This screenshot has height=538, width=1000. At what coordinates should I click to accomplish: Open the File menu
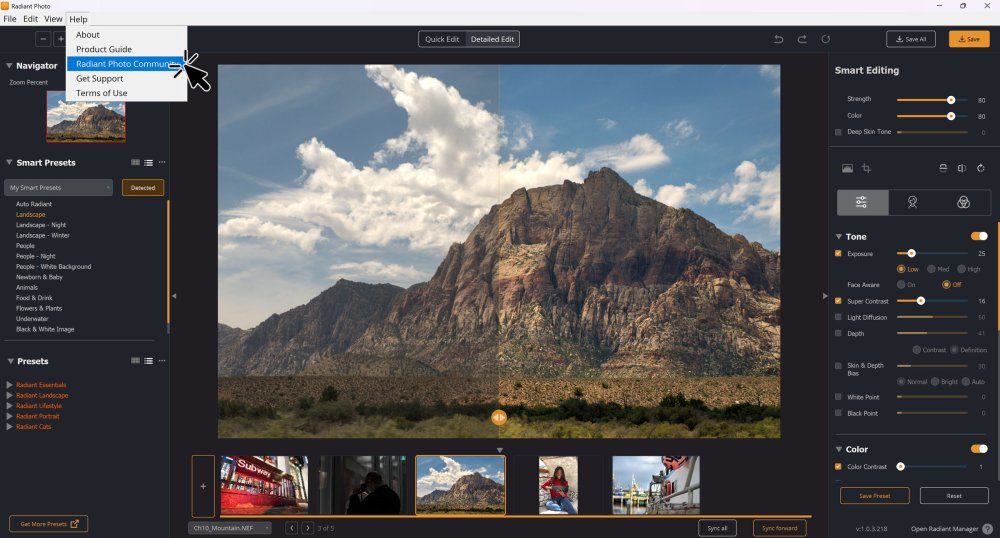(10, 19)
